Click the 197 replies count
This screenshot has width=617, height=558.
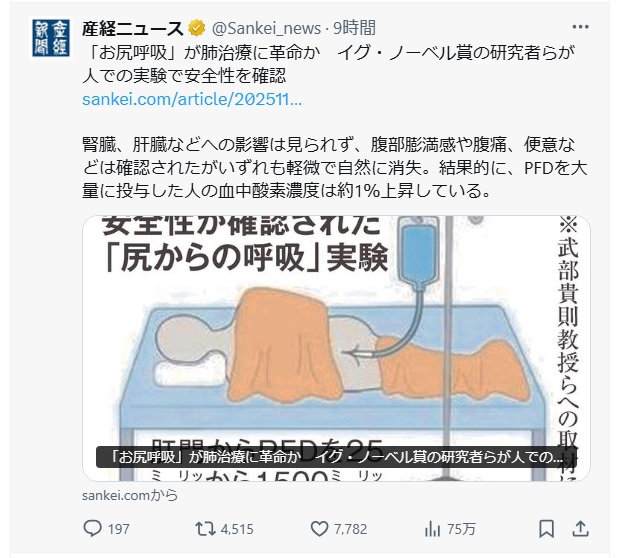click(118, 529)
